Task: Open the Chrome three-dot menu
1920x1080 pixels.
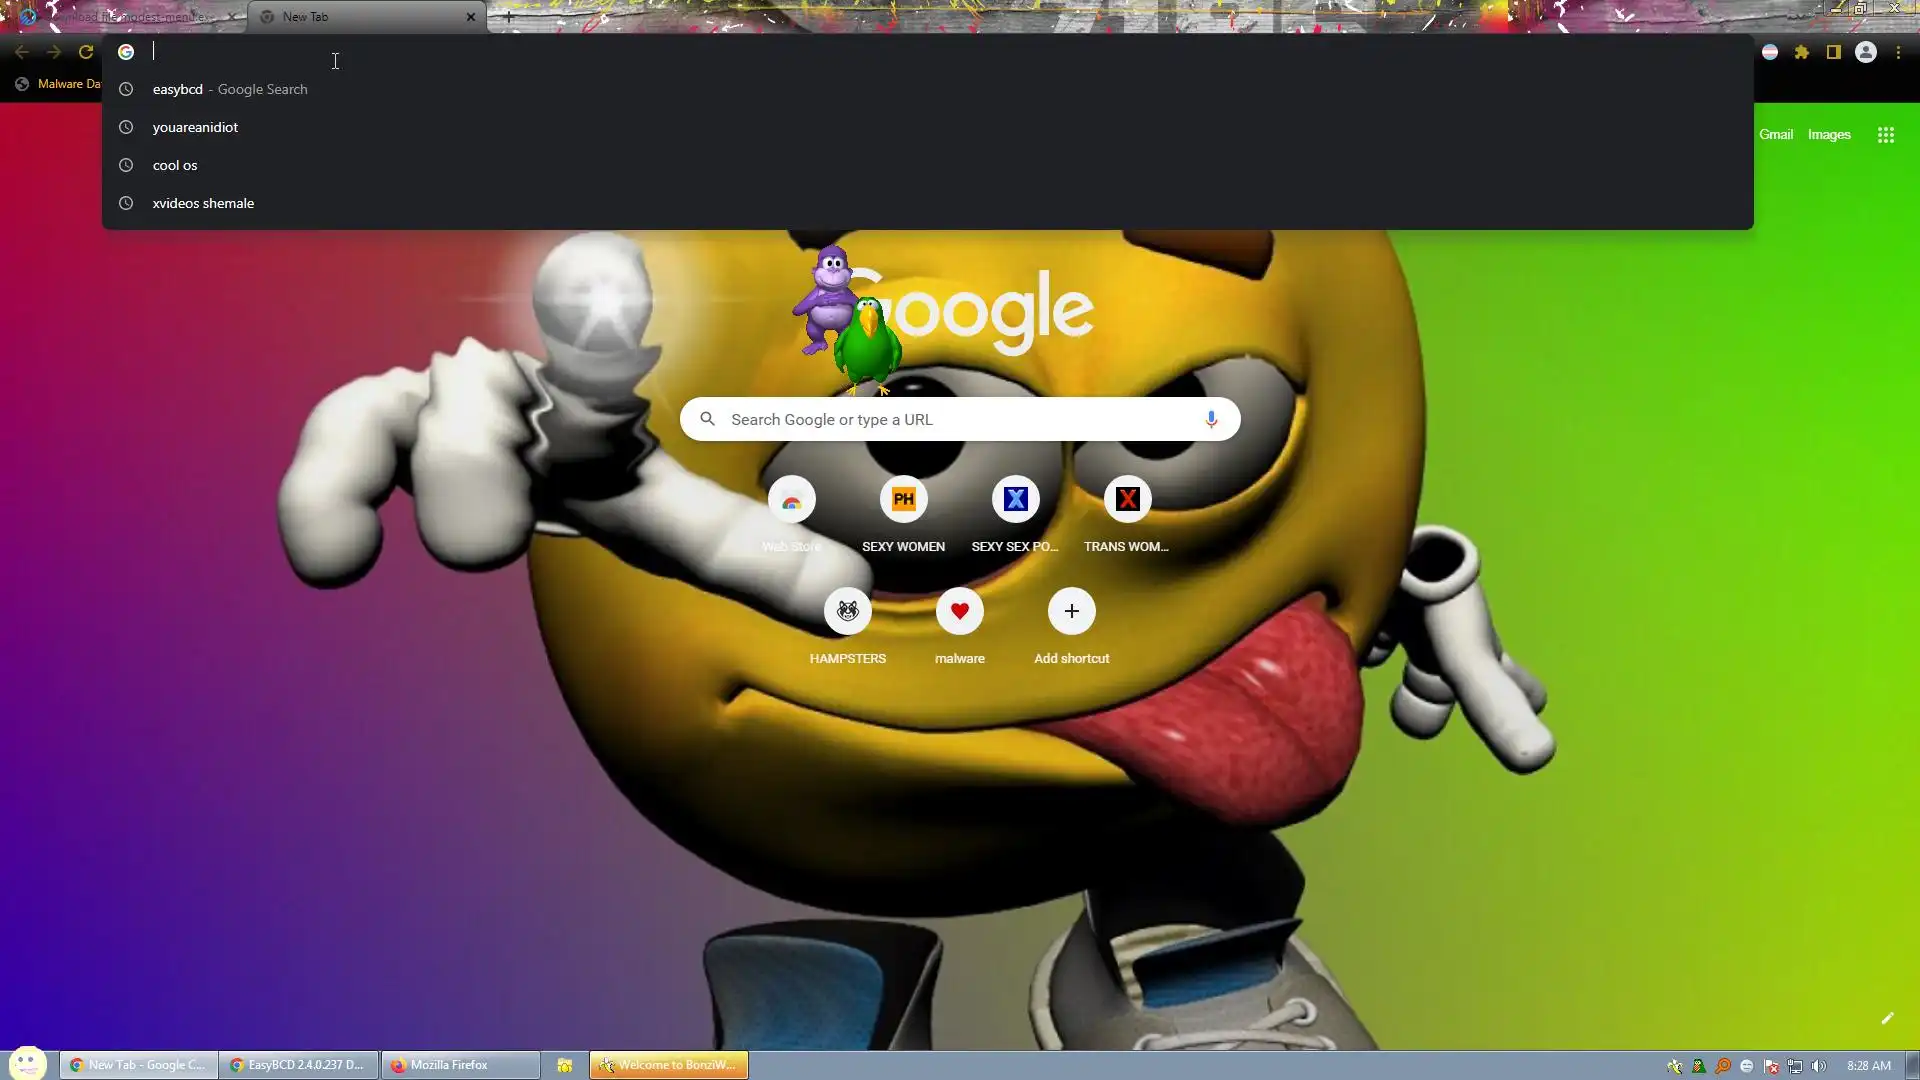Action: pos(1898,52)
